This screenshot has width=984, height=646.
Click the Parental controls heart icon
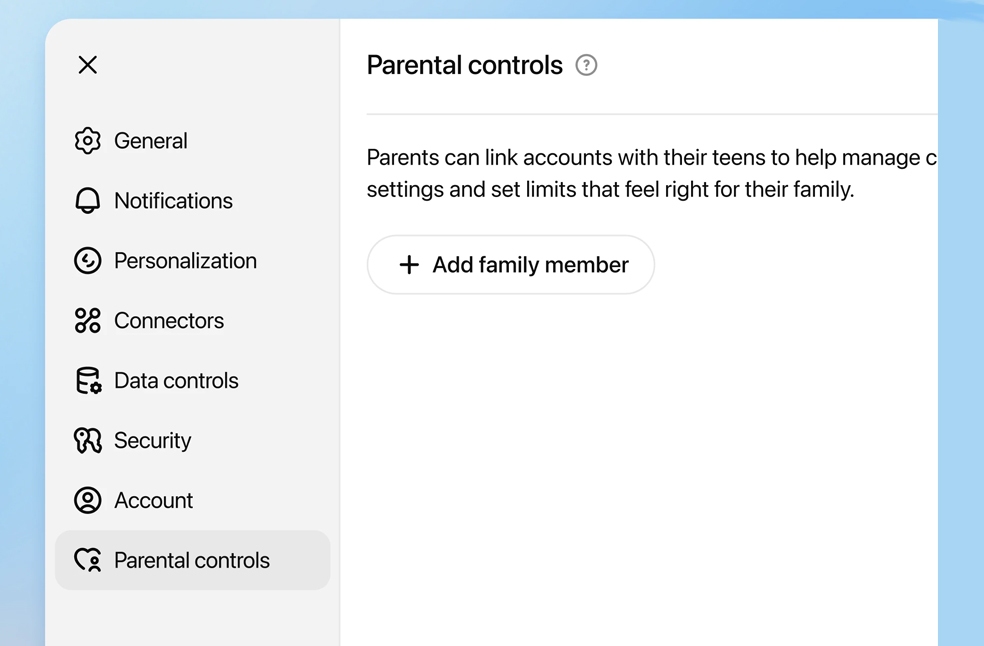click(87, 560)
